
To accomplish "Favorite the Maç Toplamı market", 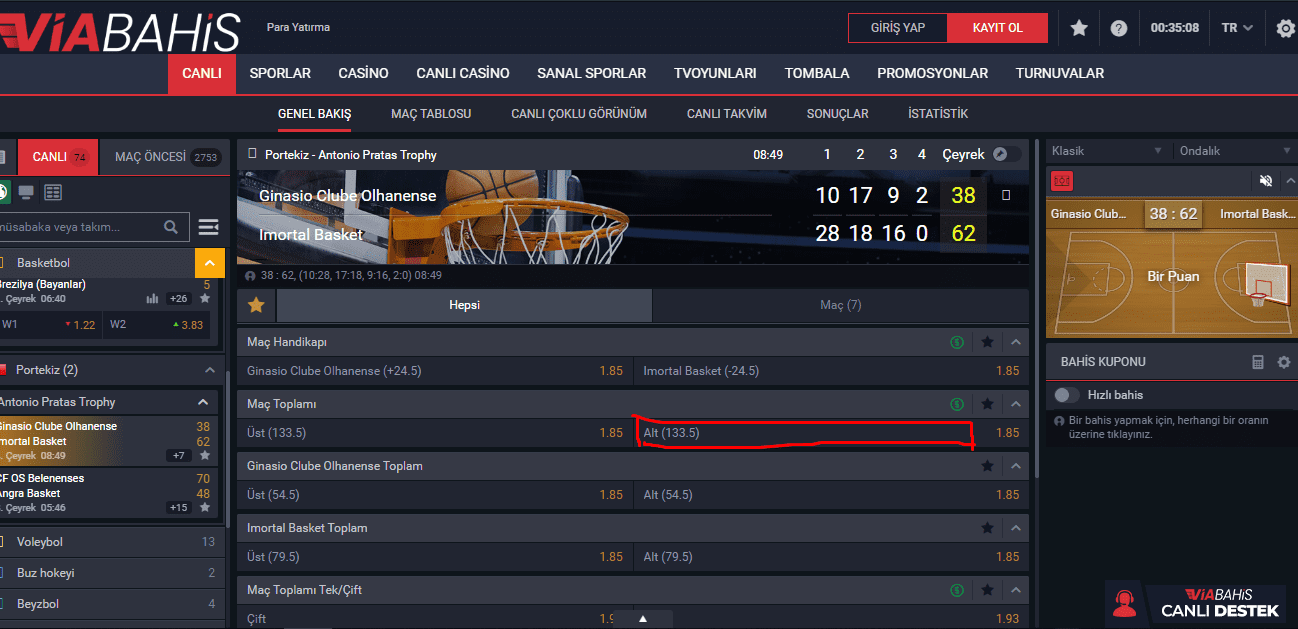I will [988, 404].
